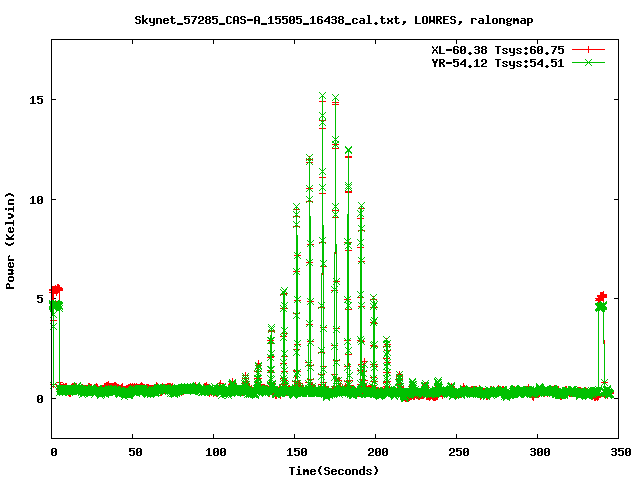Click the x-axis tick label 150
Screen dimensions: 640x480
click(x=297, y=452)
